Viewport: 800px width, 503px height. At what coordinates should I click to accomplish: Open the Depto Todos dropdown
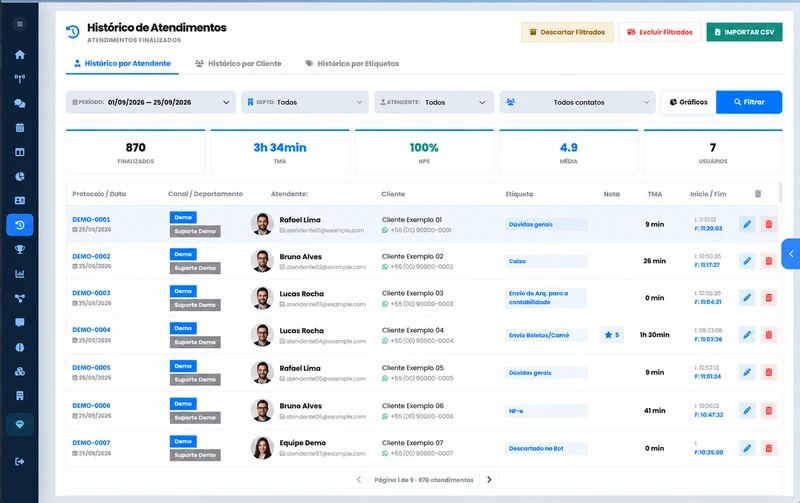point(305,102)
